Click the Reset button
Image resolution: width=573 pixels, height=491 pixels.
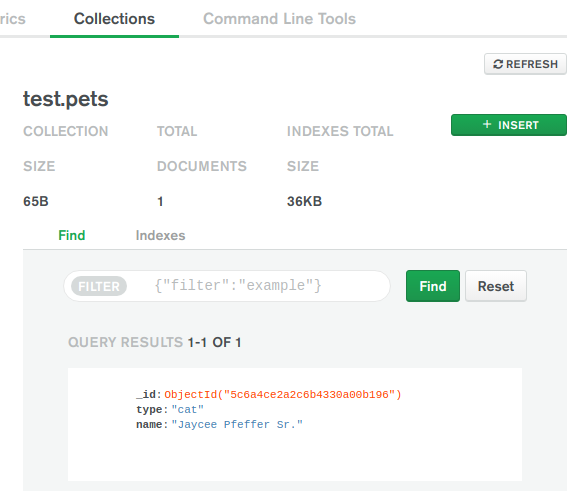496,286
